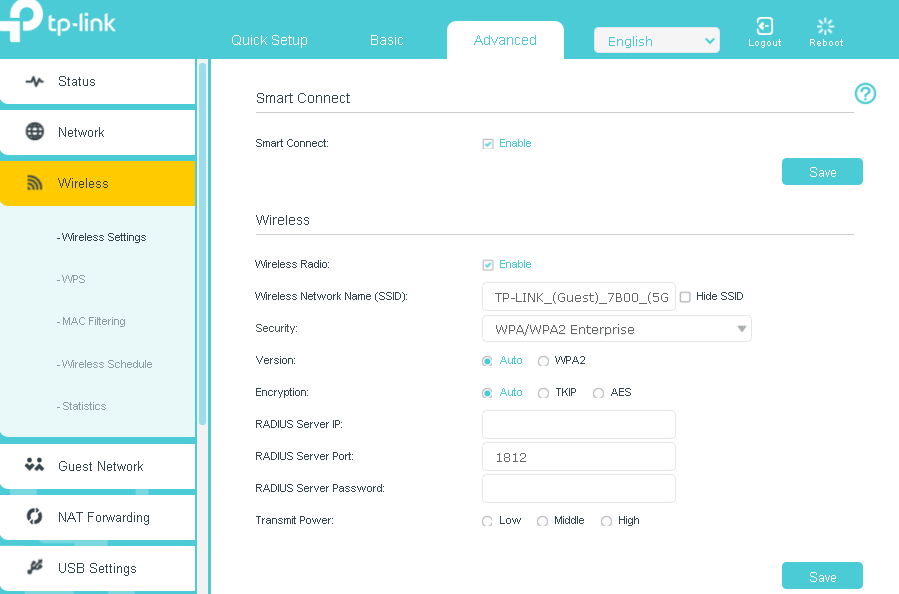Viewport: 899px width, 594px height.
Task: Switch to the Quick Setup tab
Action: point(269,41)
